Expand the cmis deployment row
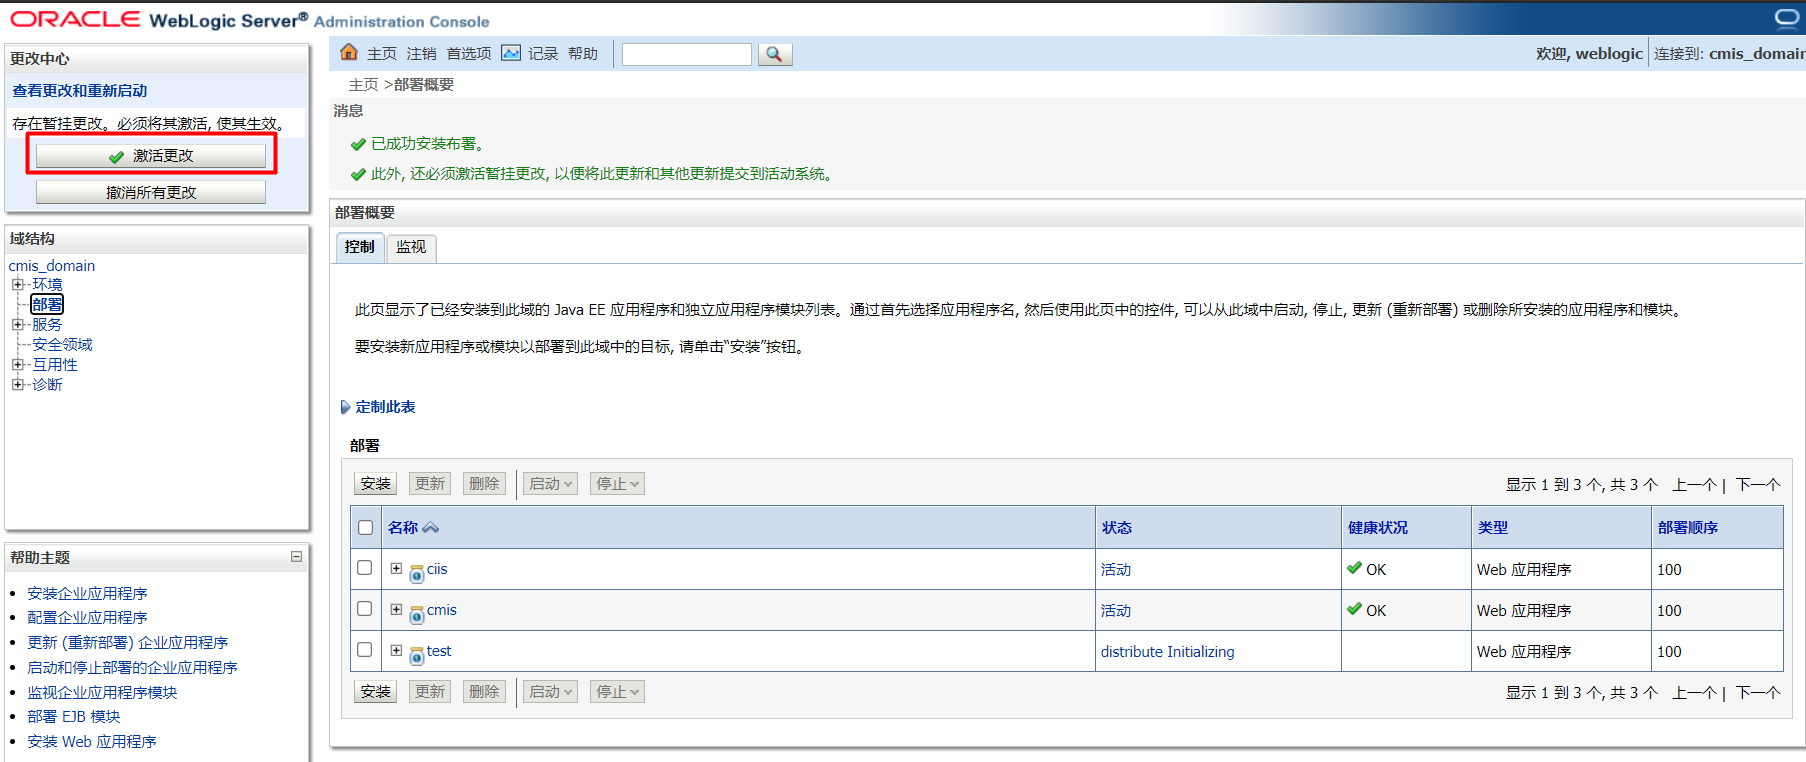This screenshot has width=1806, height=762. click(396, 609)
